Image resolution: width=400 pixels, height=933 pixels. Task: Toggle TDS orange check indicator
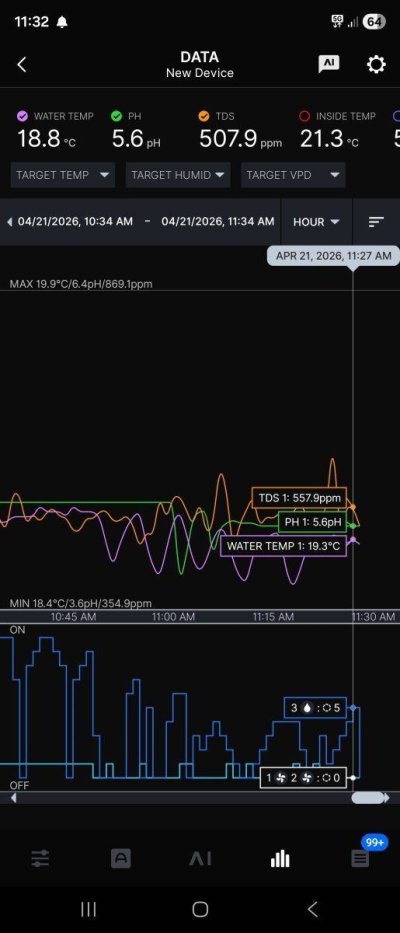coord(204,116)
